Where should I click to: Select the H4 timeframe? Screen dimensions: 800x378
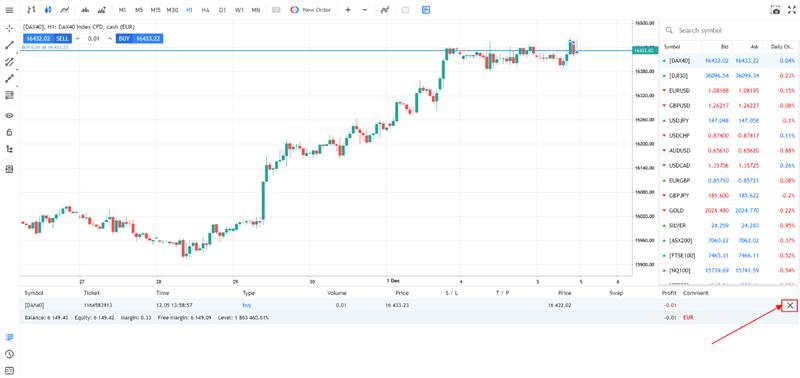point(205,10)
